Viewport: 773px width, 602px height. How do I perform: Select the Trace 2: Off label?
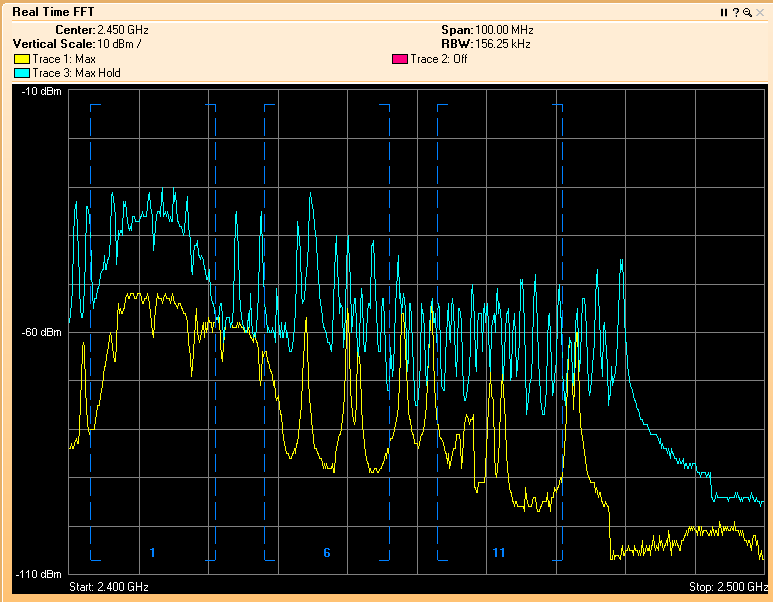pos(438,60)
